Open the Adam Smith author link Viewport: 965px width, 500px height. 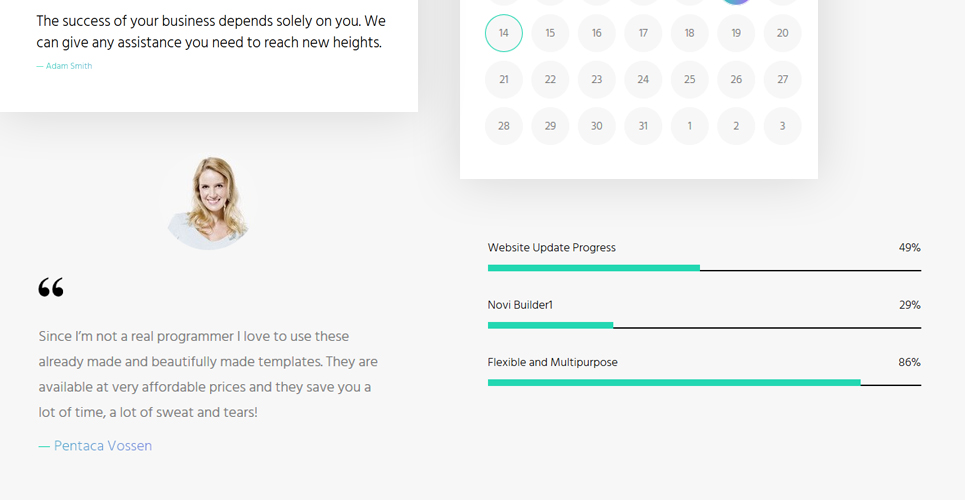(69, 66)
